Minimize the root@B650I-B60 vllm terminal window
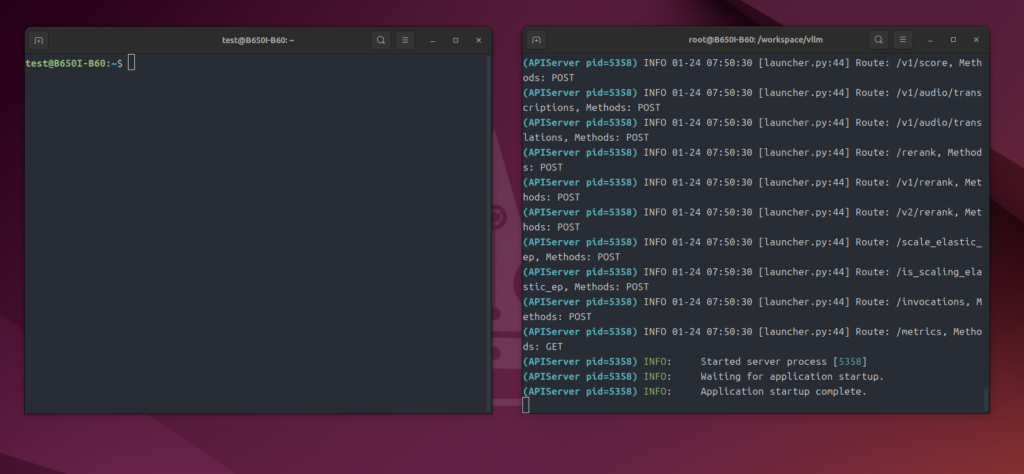 click(930, 41)
